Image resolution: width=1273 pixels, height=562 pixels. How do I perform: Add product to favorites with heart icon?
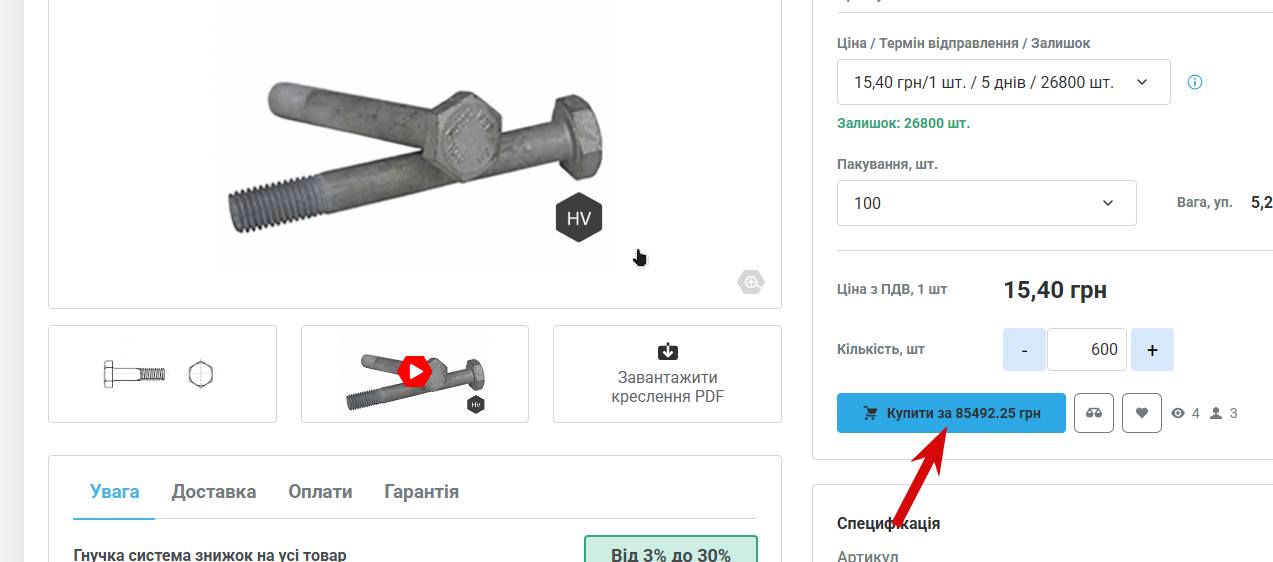coord(1142,413)
